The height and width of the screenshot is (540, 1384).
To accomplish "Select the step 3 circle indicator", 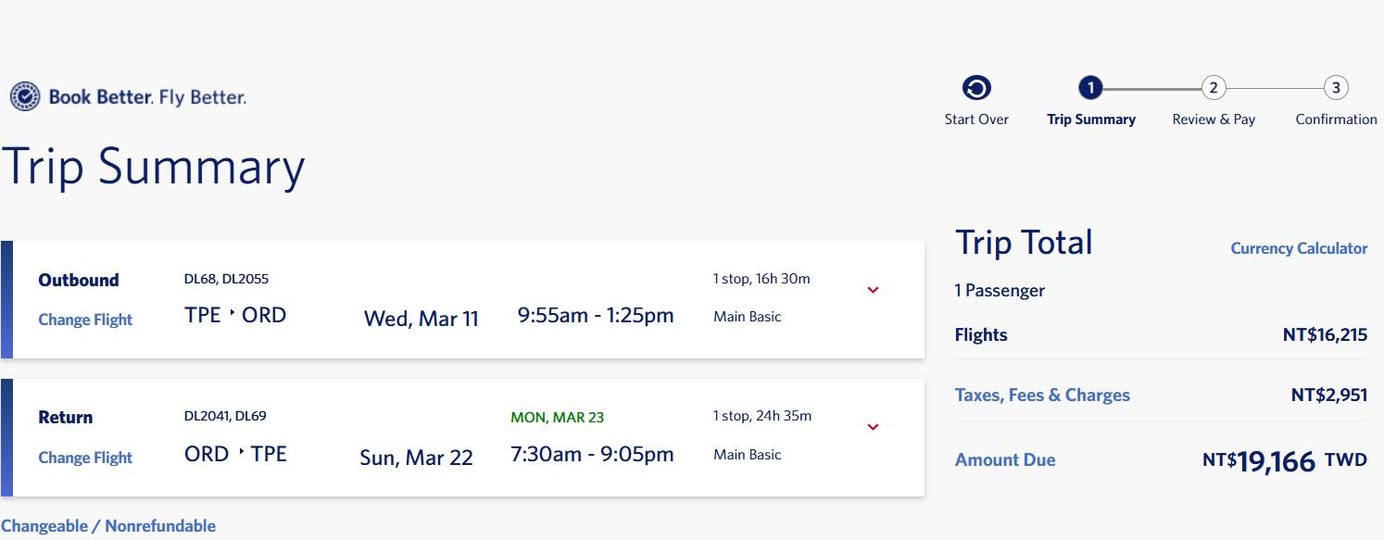I will pos(1336,88).
